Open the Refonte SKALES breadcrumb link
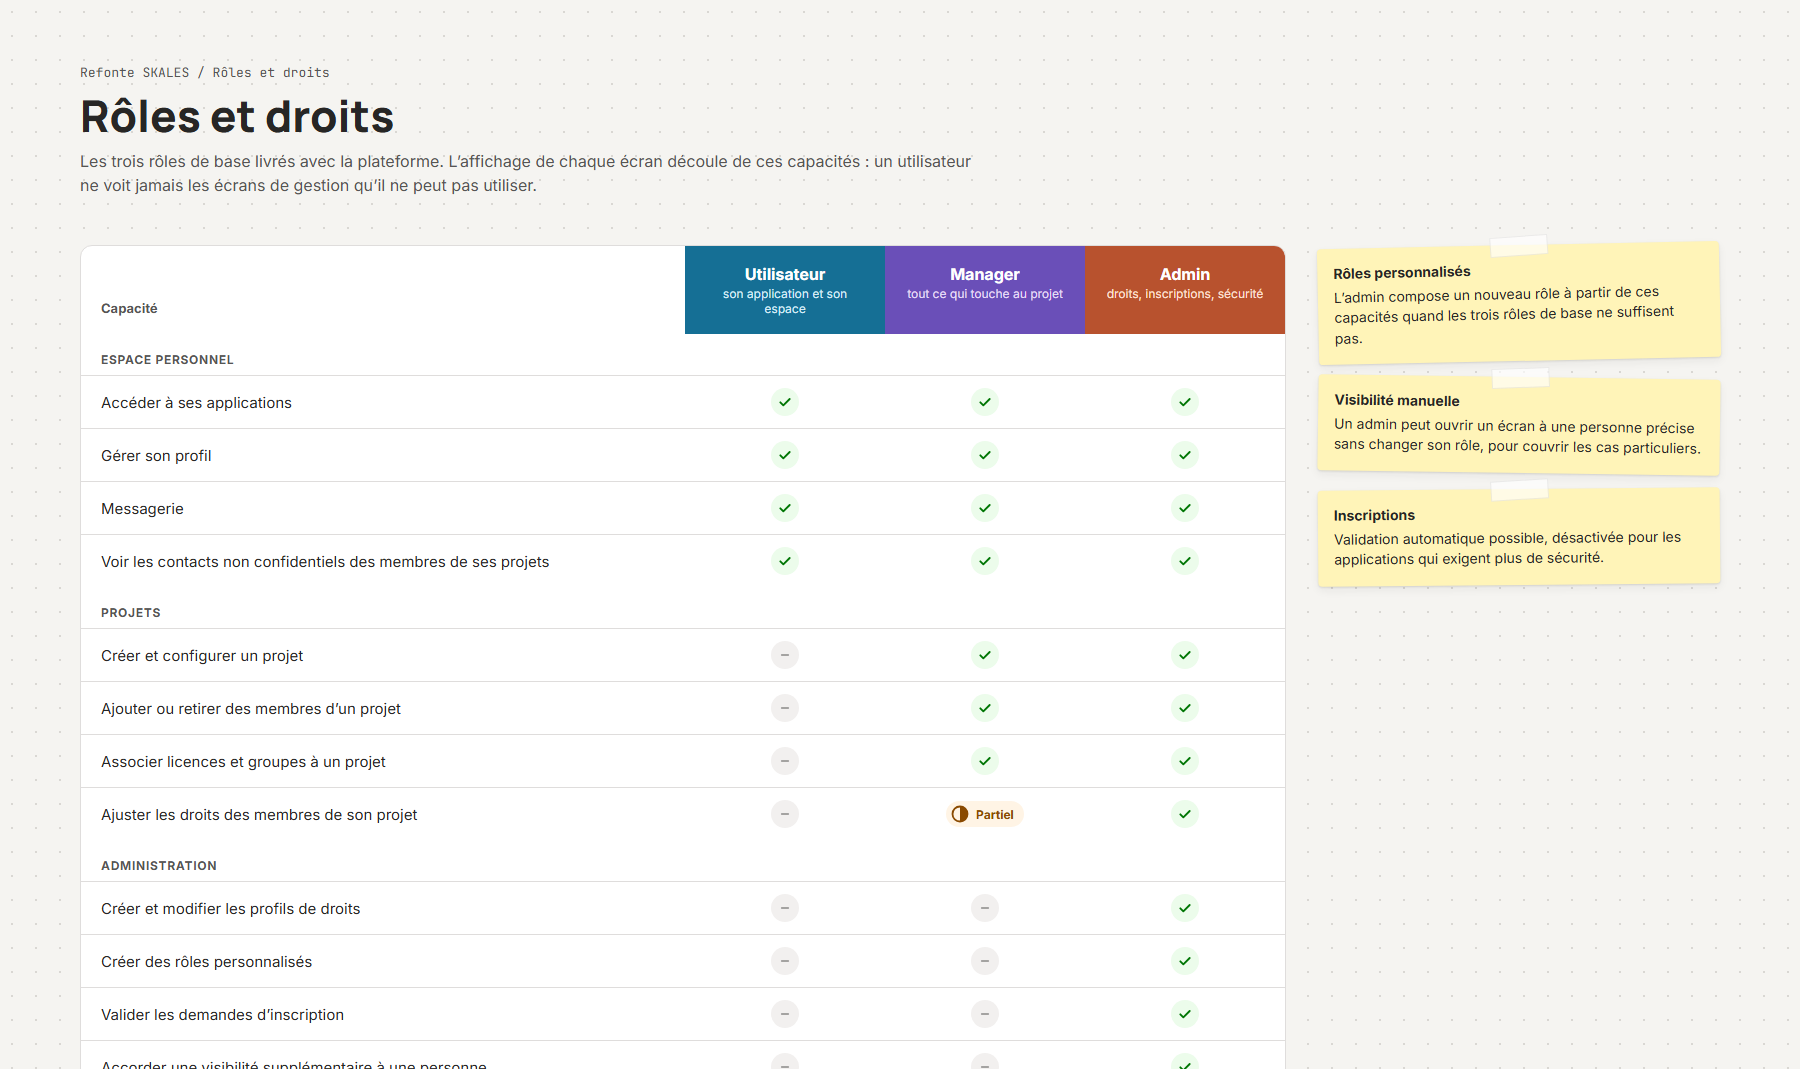The image size is (1800, 1069). (134, 73)
